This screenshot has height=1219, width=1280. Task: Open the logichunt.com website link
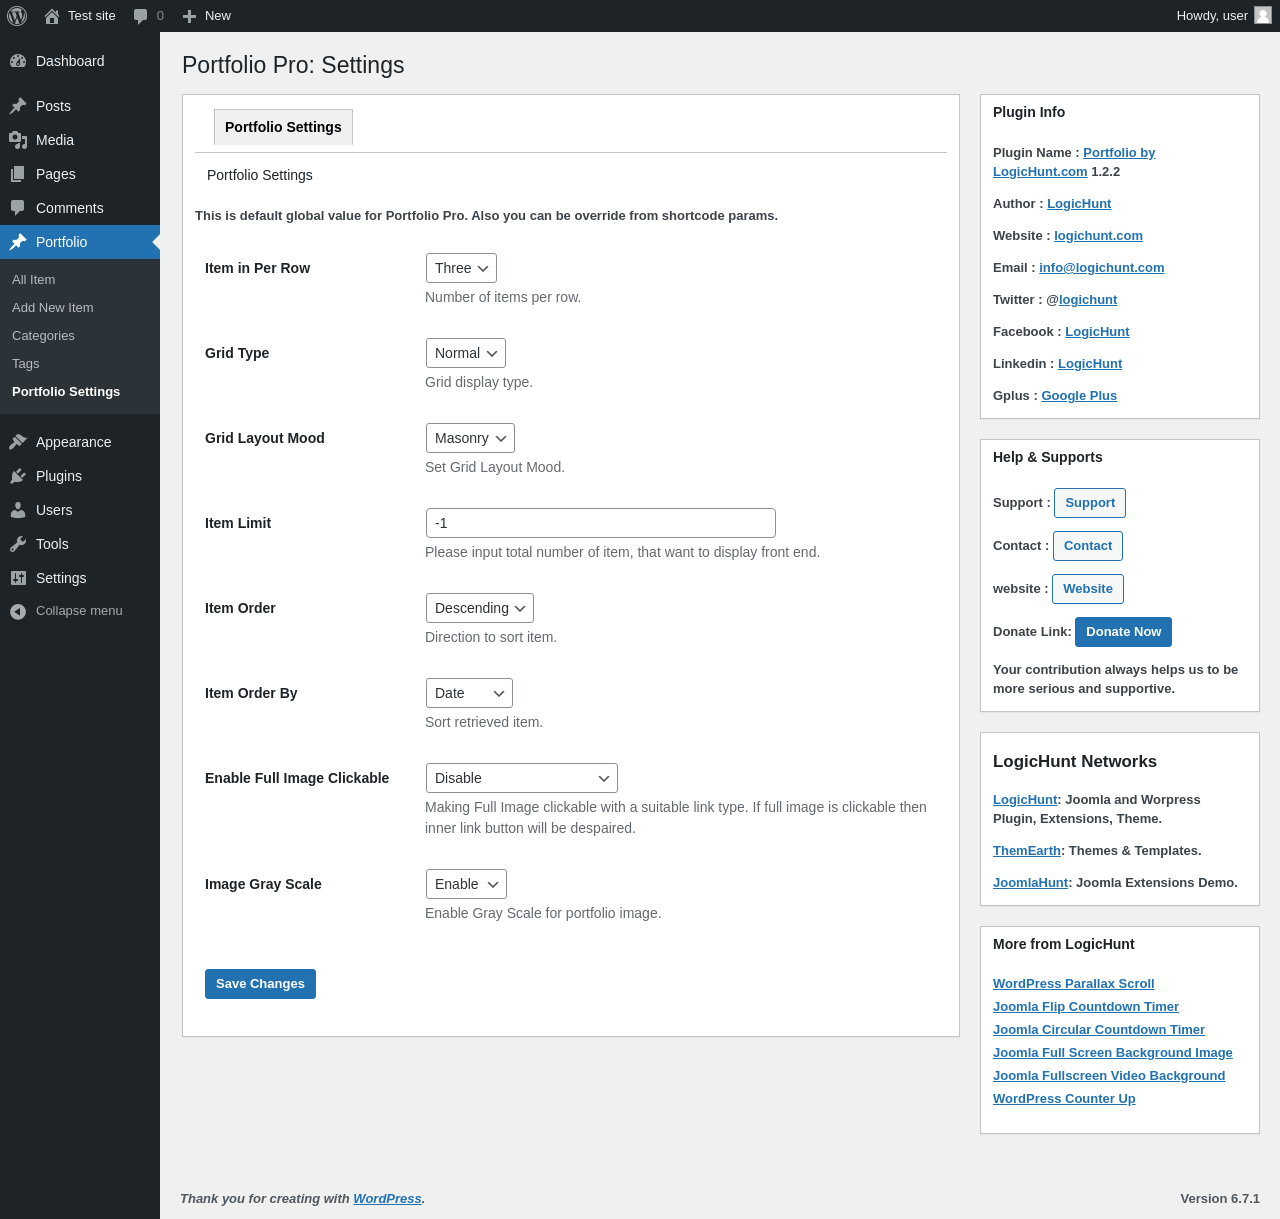point(1098,236)
